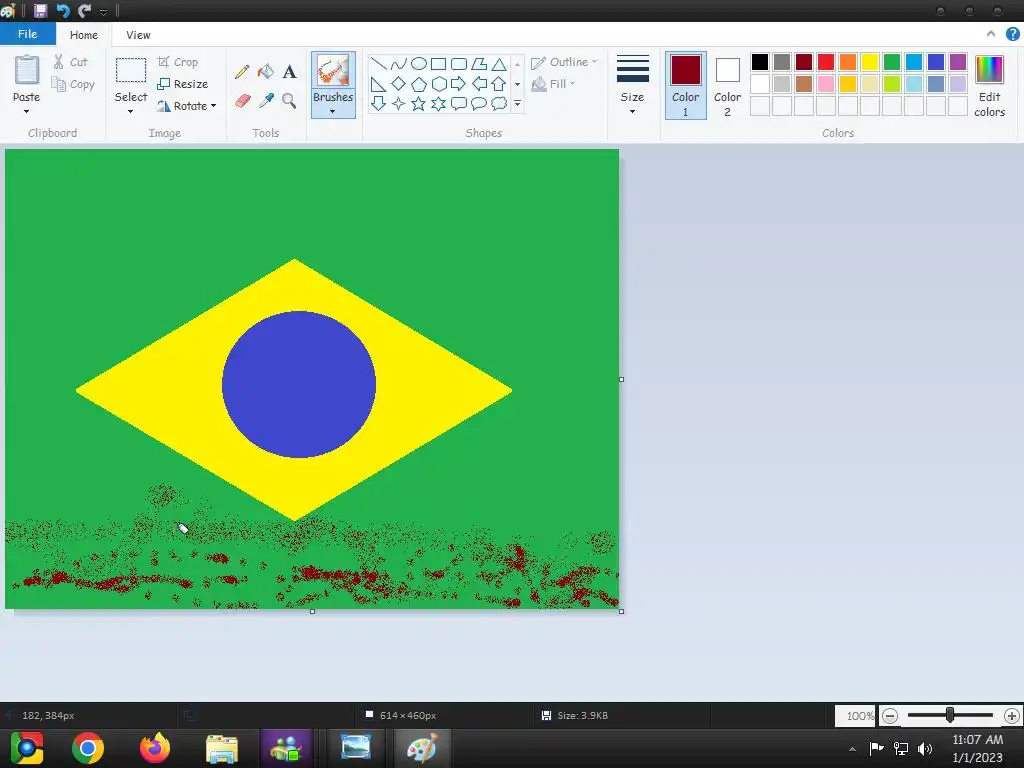Select the Pencil tool
The width and height of the screenshot is (1024, 768).
click(x=242, y=72)
